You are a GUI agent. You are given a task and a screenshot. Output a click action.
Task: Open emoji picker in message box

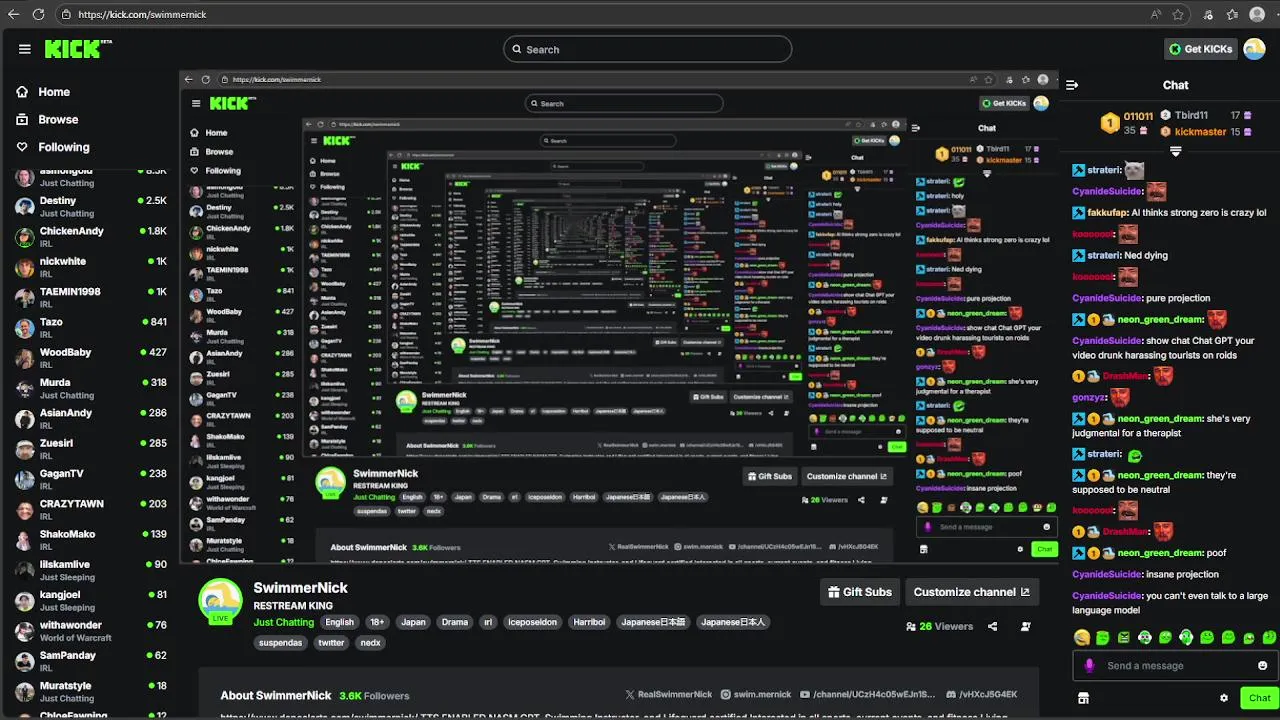click(x=1262, y=666)
